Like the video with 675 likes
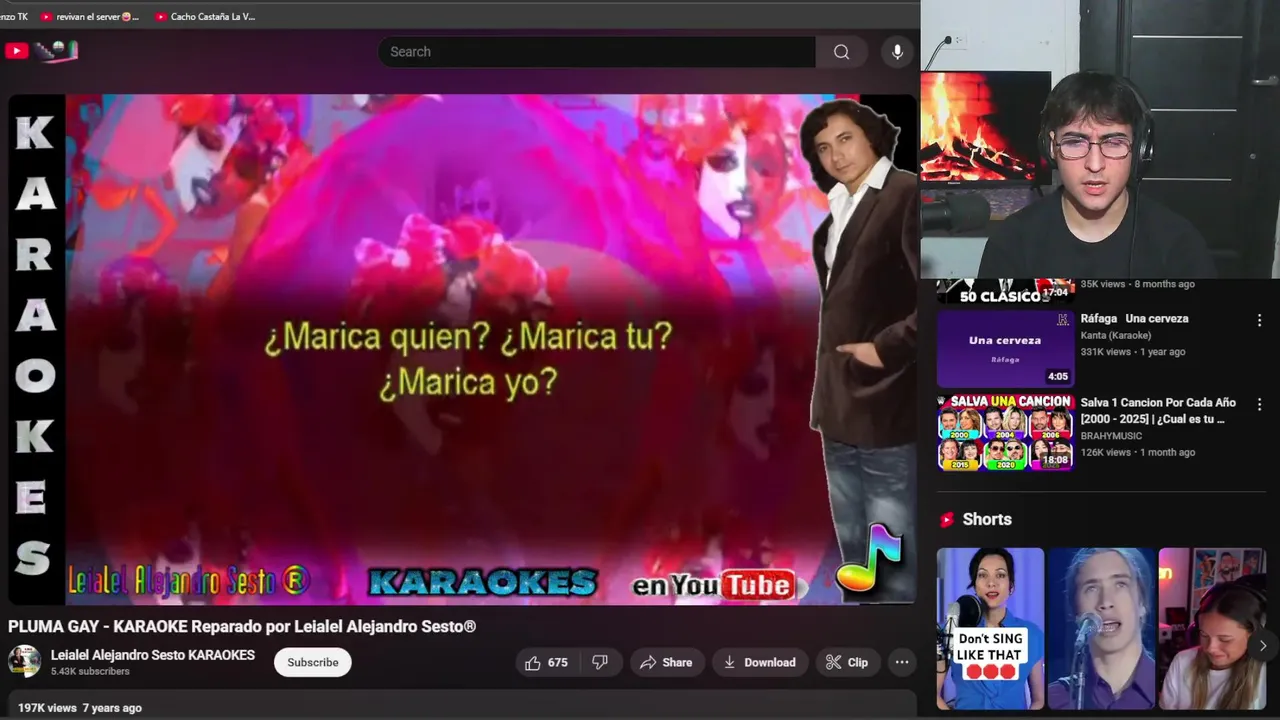The image size is (1280, 720). [546, 662]
